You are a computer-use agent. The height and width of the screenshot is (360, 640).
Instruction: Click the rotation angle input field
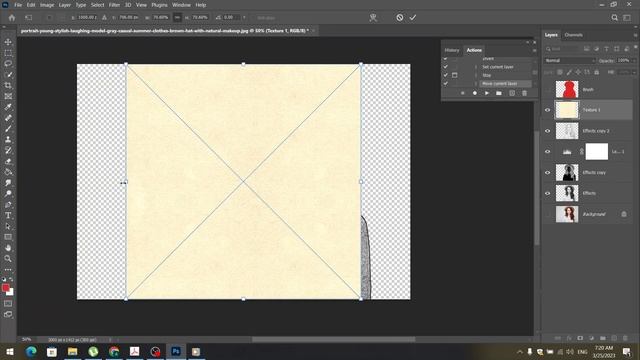coord(231,18)
